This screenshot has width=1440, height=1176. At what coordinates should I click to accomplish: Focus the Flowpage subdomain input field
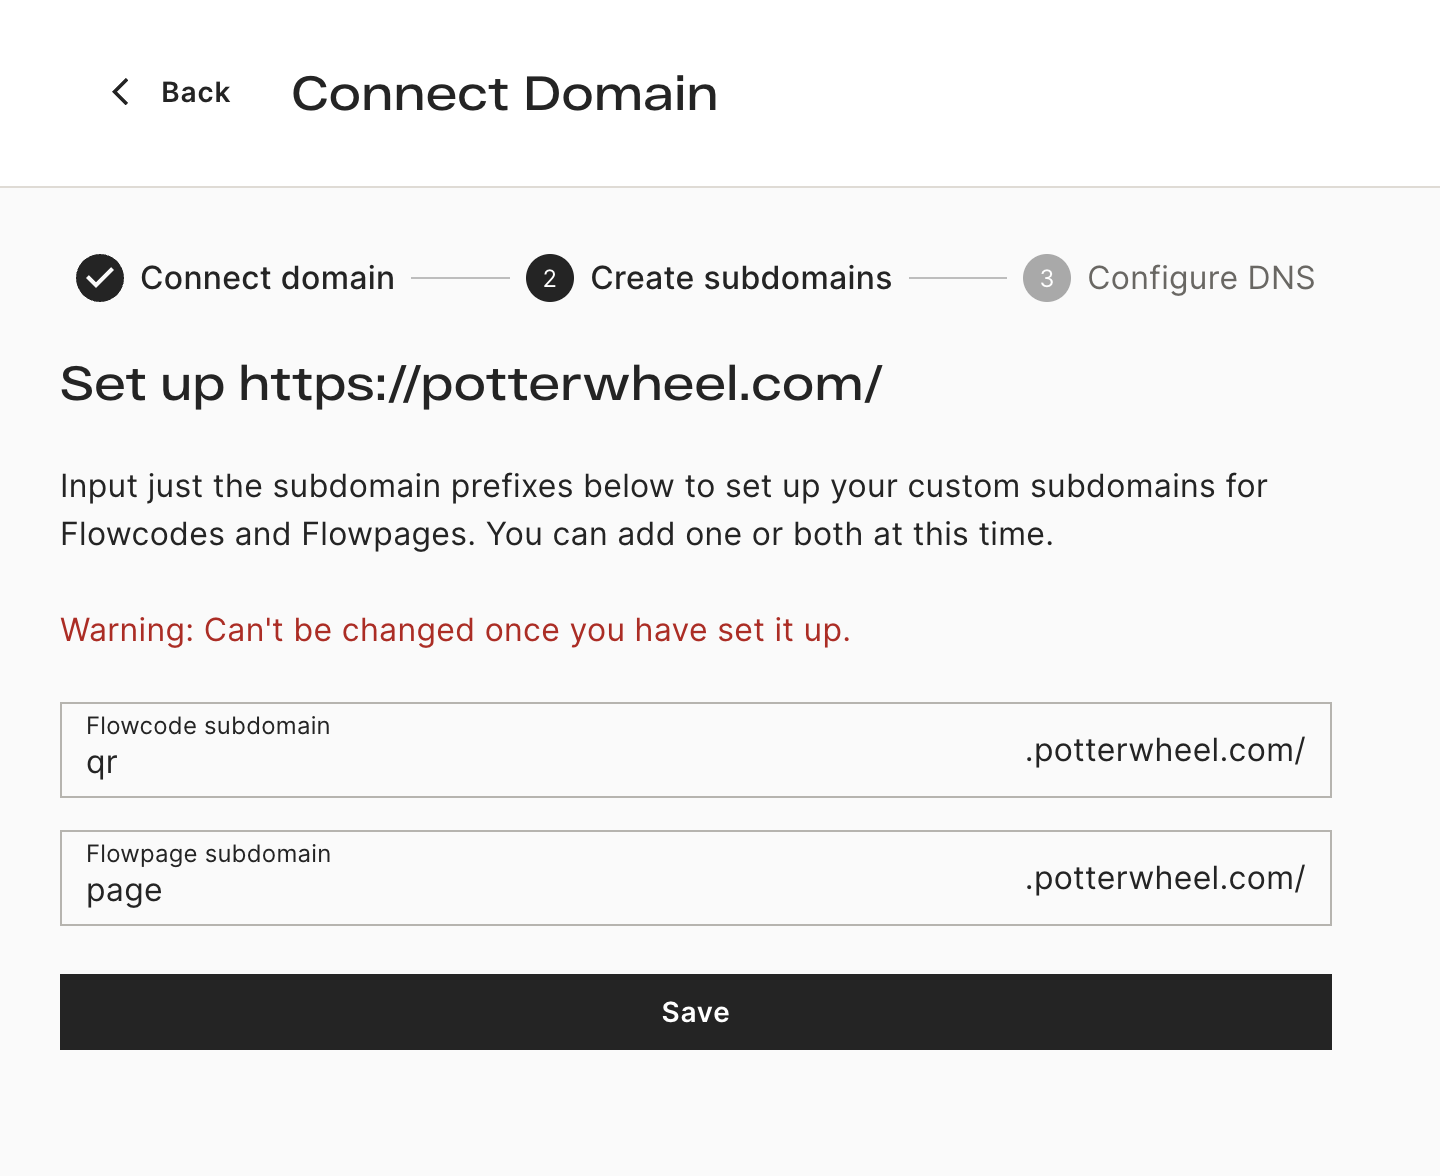click(696, 878)
